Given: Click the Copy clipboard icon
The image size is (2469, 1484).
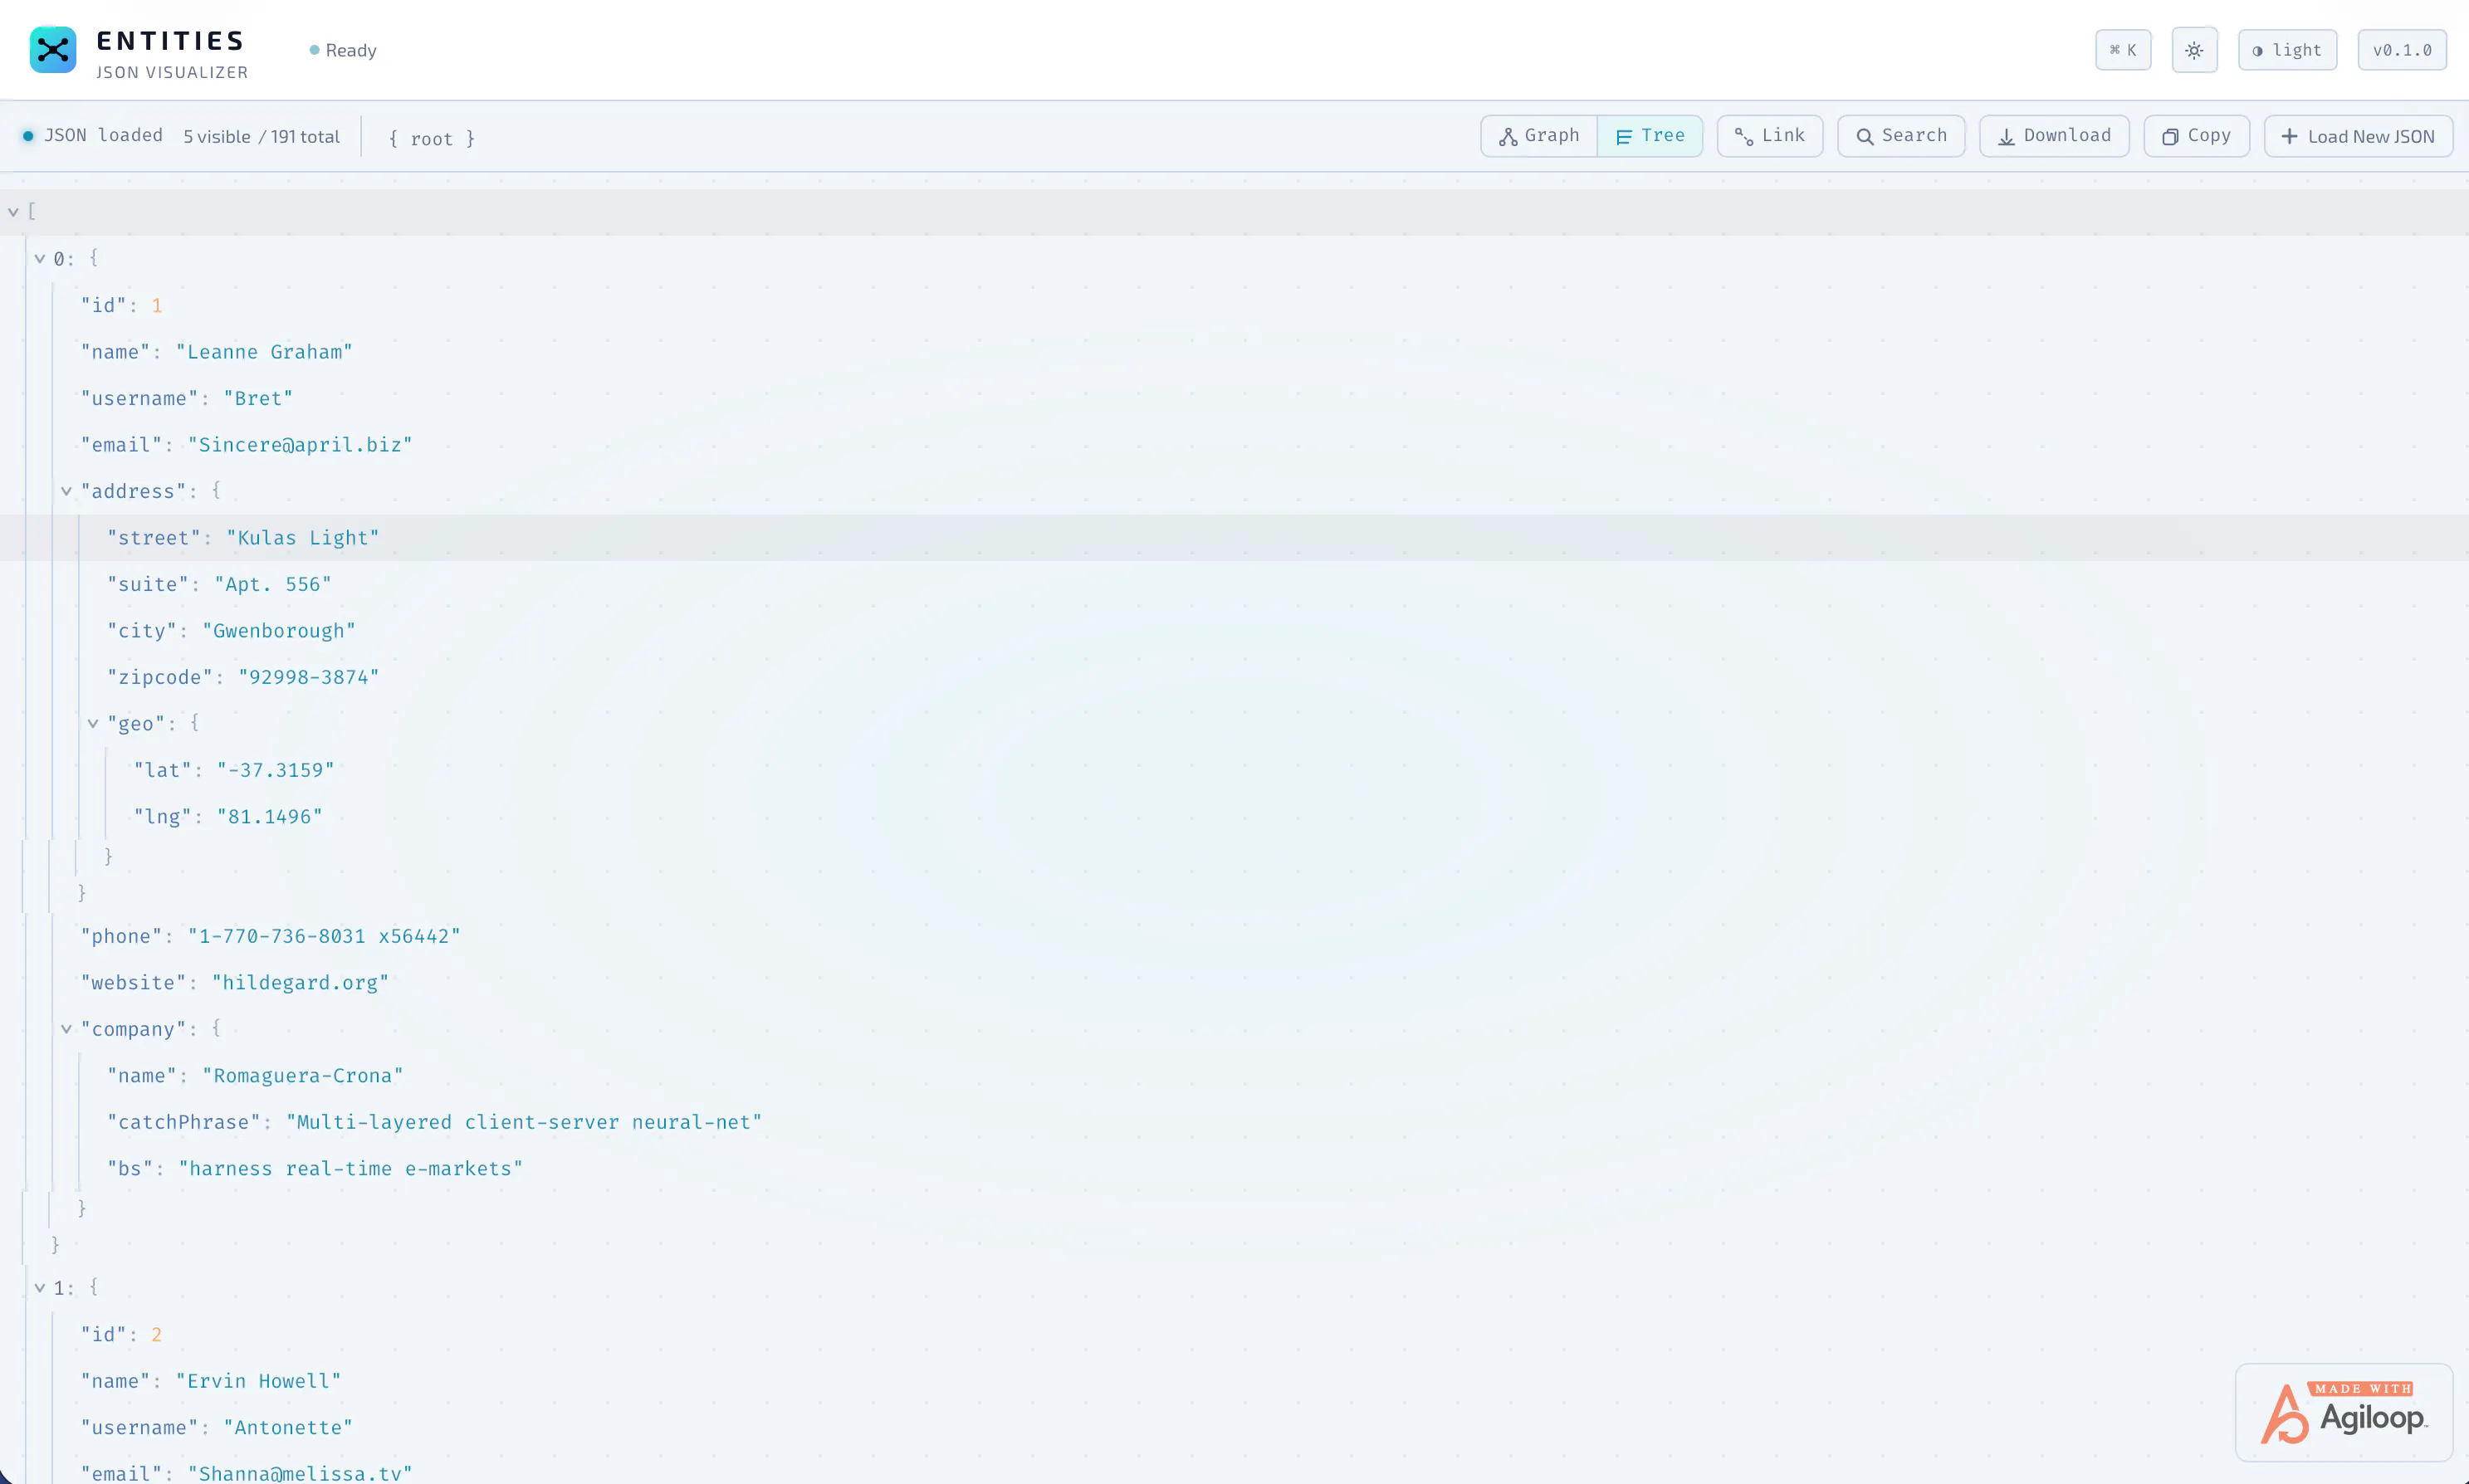Looking at the screenshot, I should pyautogui.click(x=2170, y=137).
